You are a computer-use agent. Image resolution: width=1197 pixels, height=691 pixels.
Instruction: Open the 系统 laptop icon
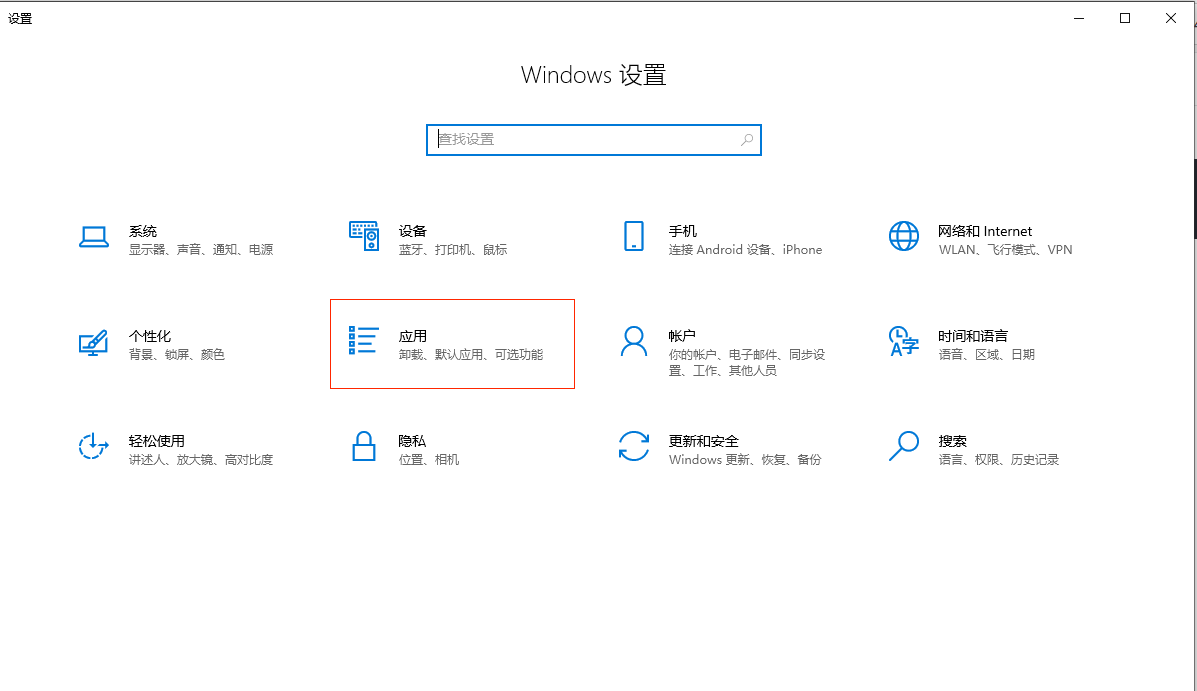coord(93,237)
